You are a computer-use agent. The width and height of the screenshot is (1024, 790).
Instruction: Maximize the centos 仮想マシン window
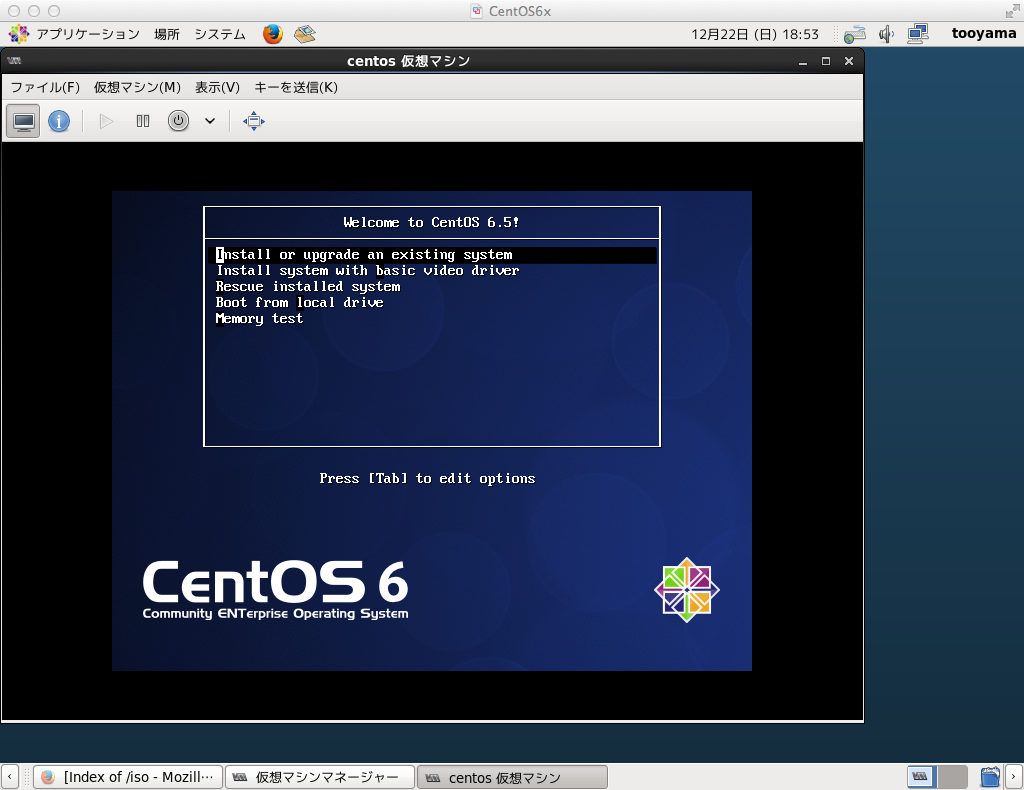click(825, 61)
